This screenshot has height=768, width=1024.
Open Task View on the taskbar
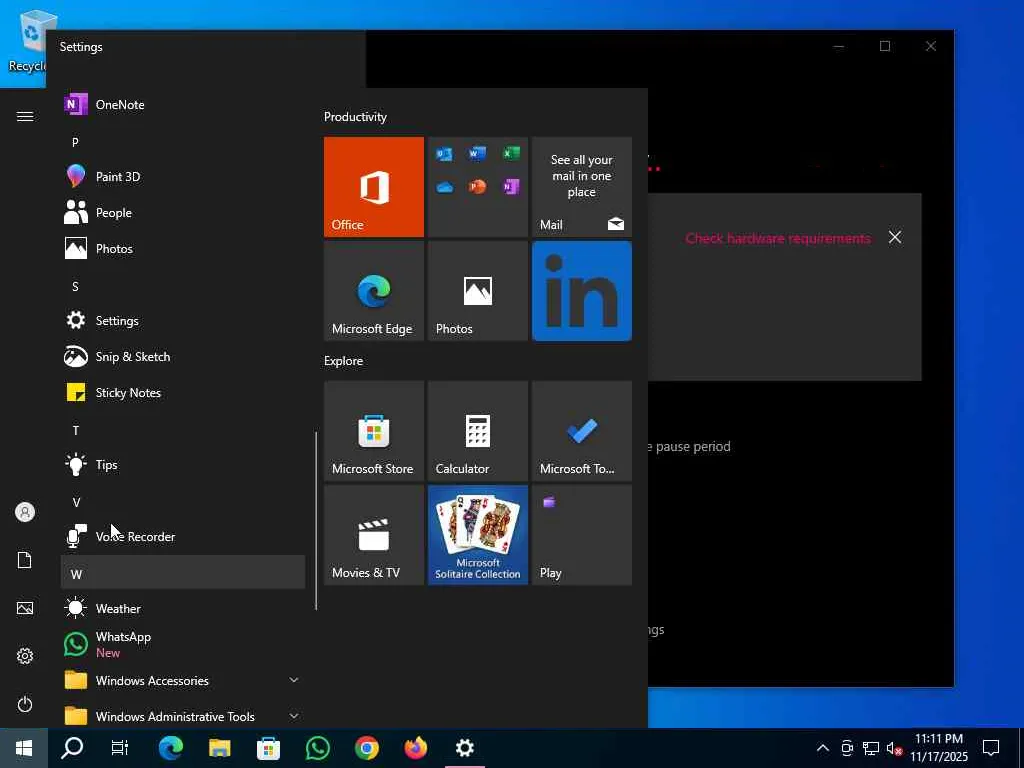tap(120, 748)
